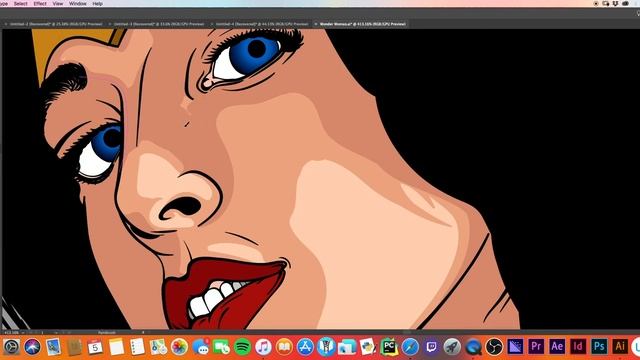Image resolution: width=640 pixels, height=360 pixels.
Task: Open Adobe Media Encoder from the dock
Action: (516, 347)
